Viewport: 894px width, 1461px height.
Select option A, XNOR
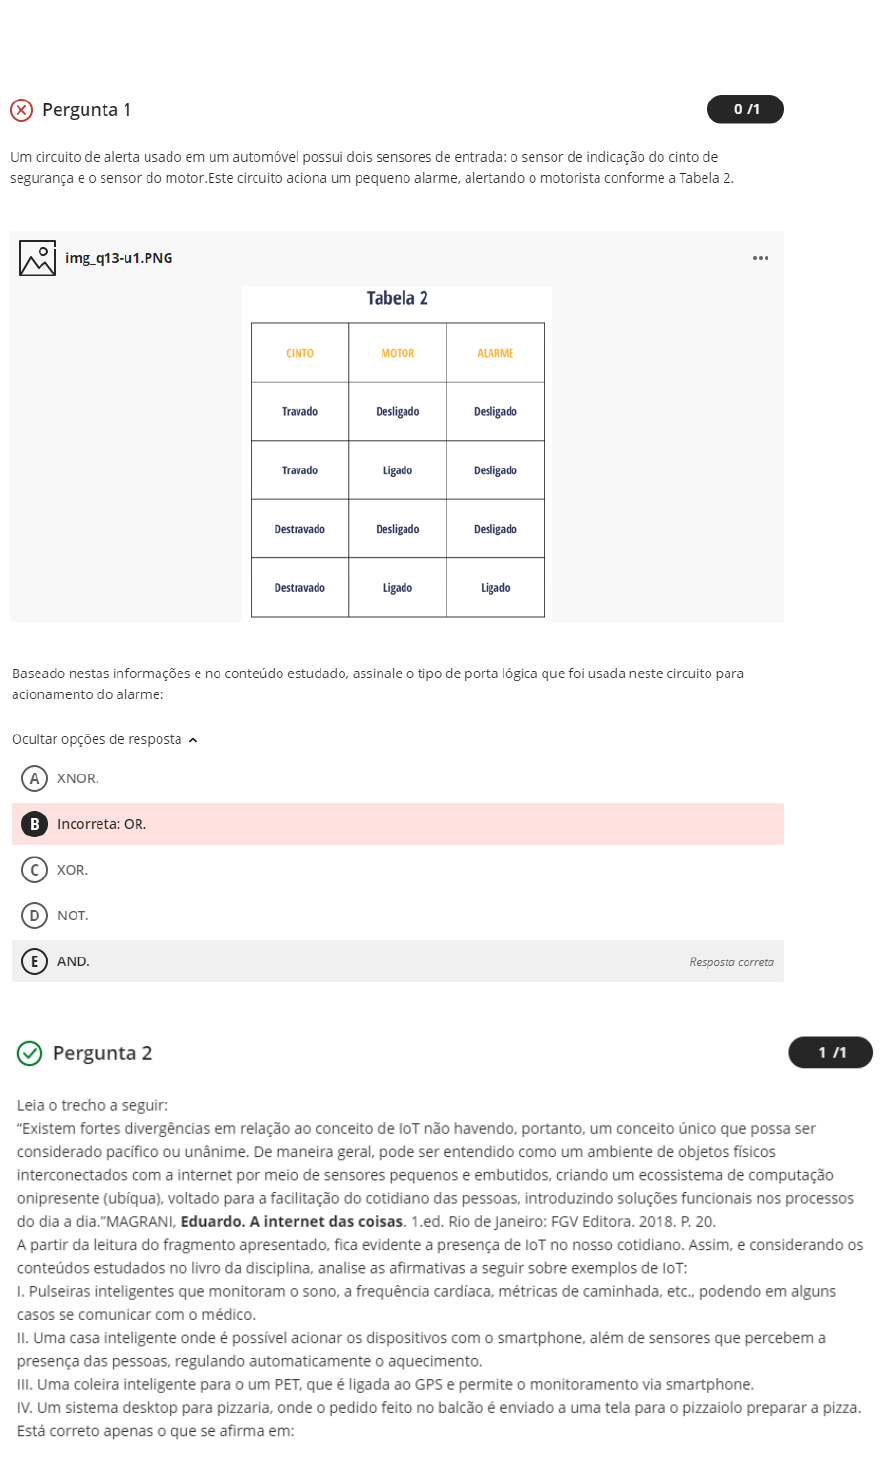pyautogui.click(x=34, y=778)
